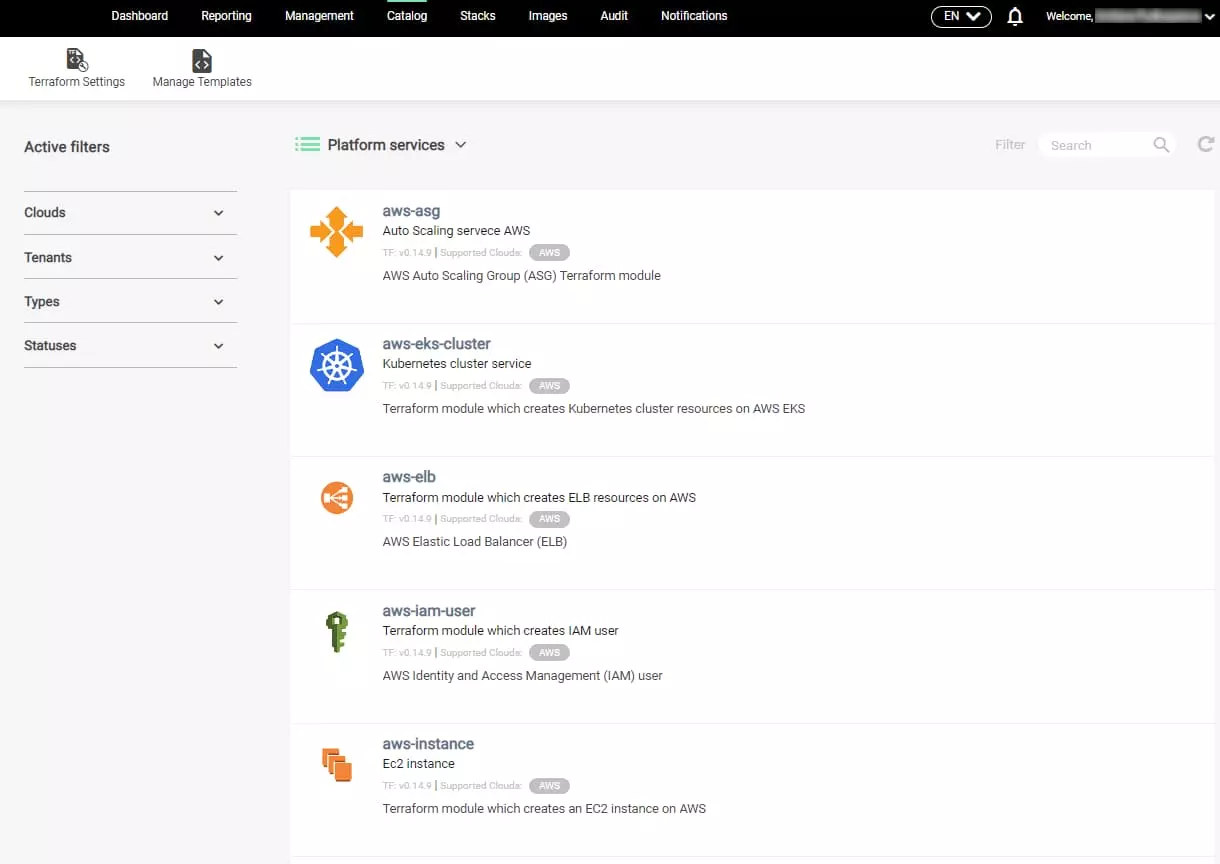Open the aws-eks-cluster service title link
This screenshot has width=1220, height=864.
(x=436, y=344)
